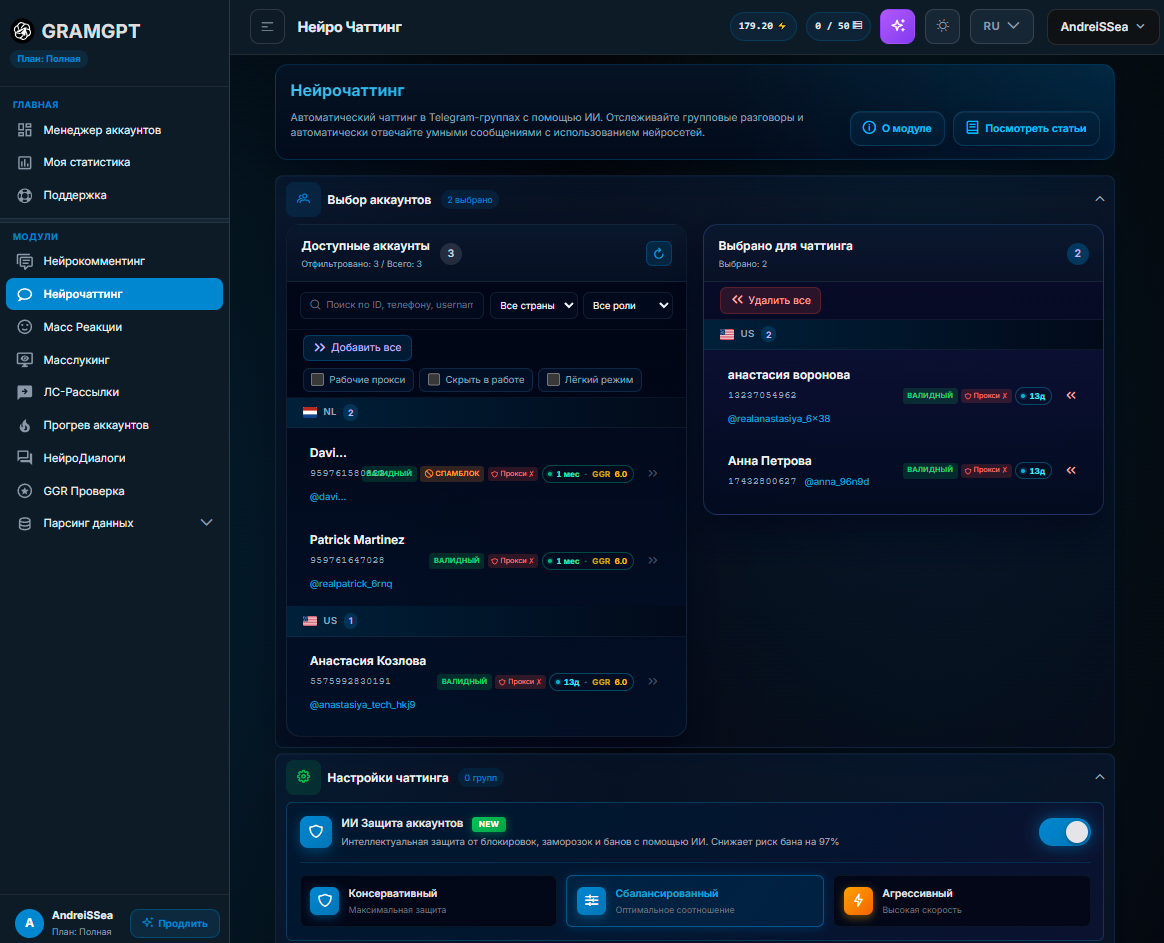The width and height of the screenshot is (1164, 943).
Task: Open the @anna_96n9d username link
Action: point(837,482)
